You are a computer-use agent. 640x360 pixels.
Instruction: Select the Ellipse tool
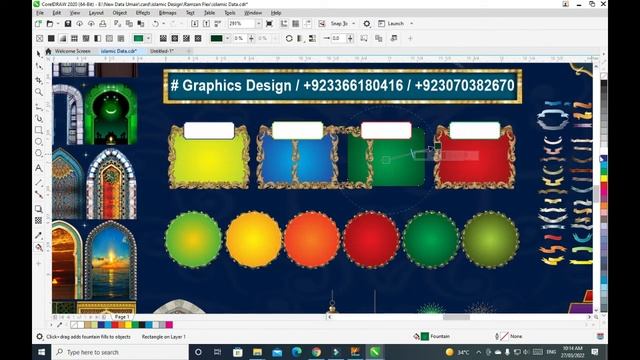pos(39,142)
